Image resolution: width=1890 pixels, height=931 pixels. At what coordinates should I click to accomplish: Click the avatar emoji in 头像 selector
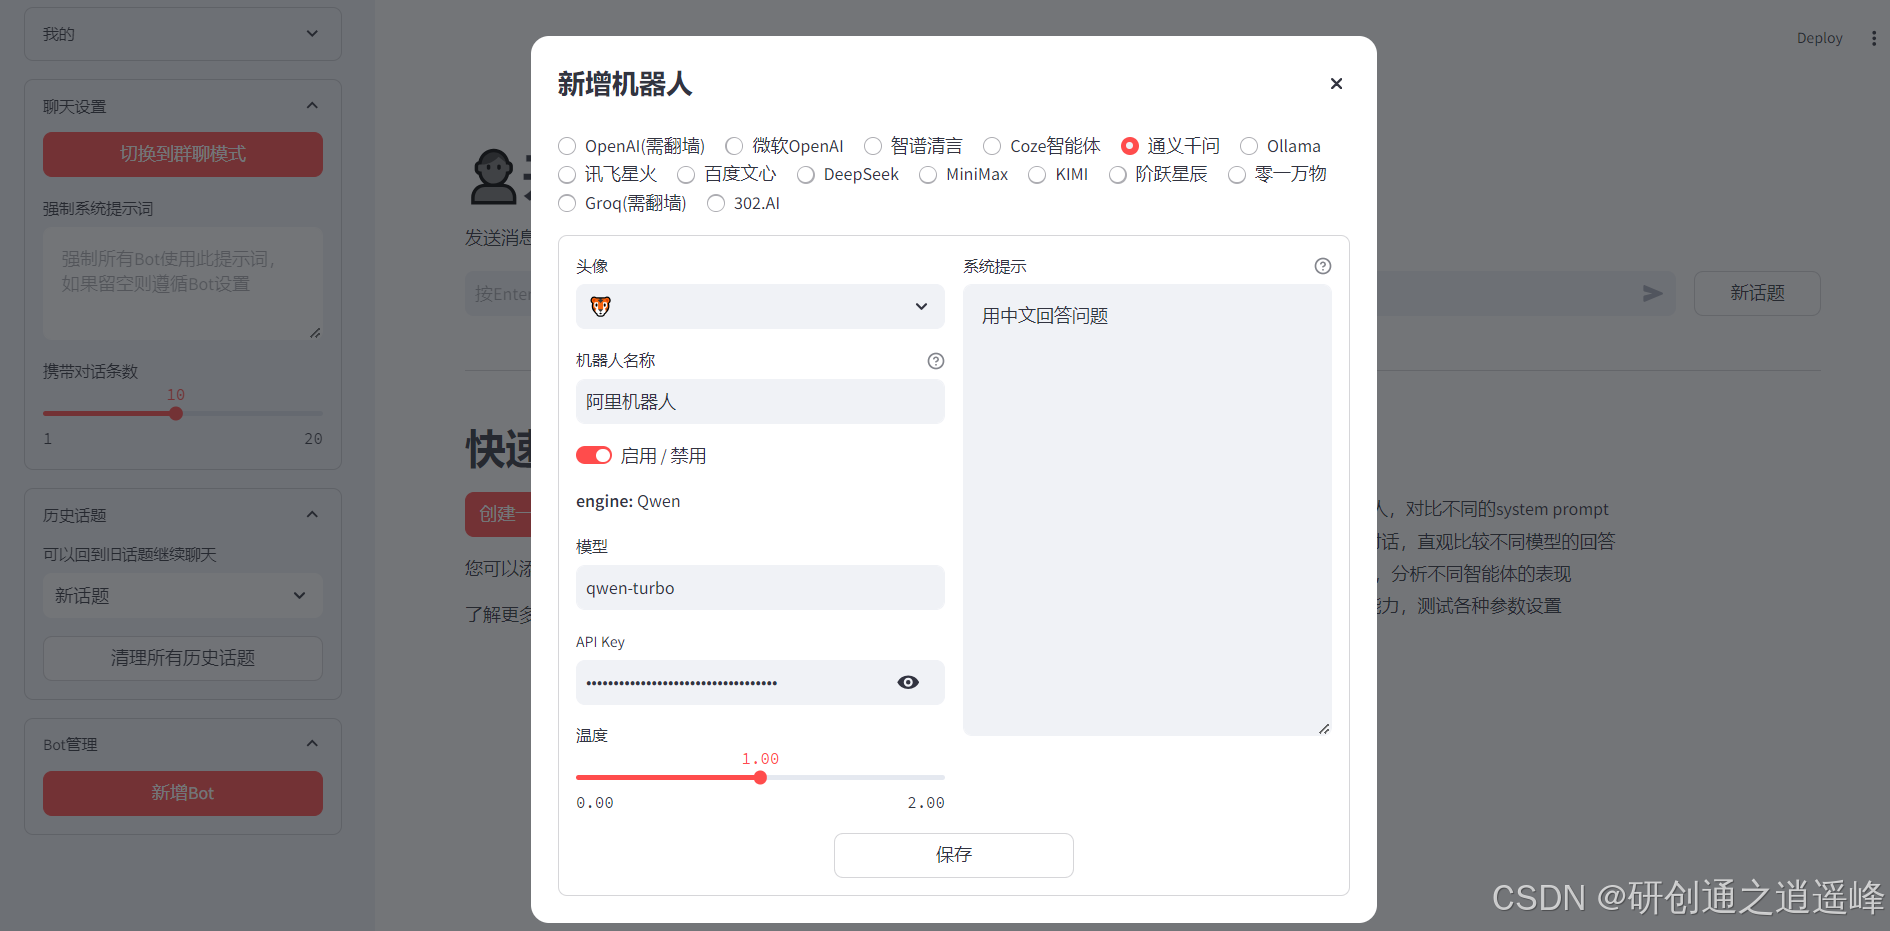click(x=600, y=307)
